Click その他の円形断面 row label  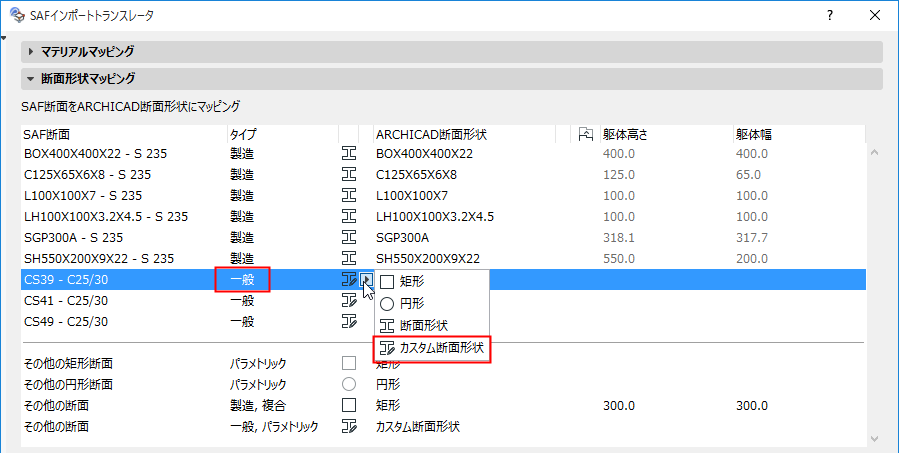[x=68, y=384]
